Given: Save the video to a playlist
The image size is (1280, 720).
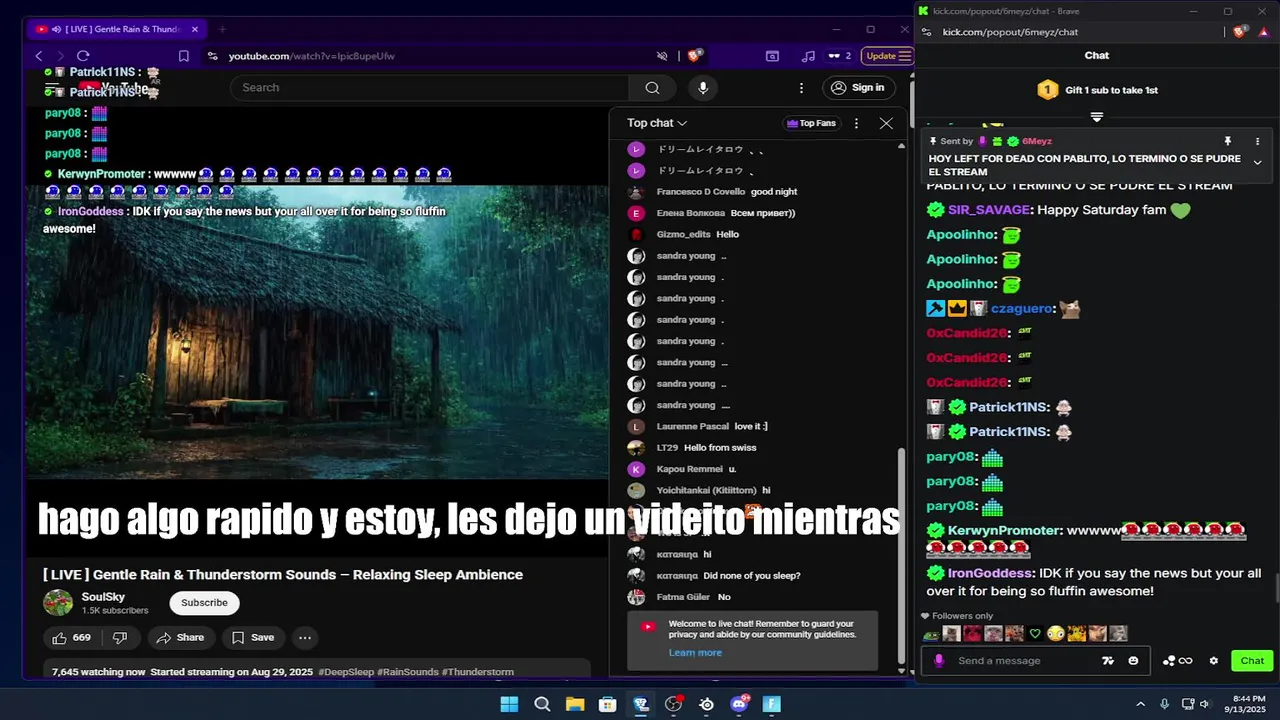Looking at the screenshot, I should coord(253,637).
